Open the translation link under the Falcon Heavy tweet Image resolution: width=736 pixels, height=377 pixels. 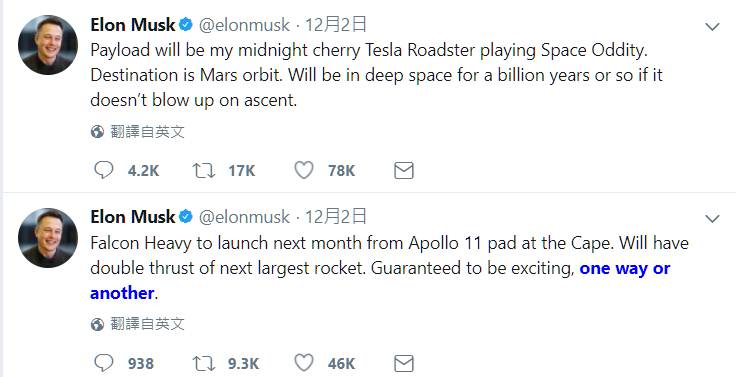[x=147, y=324]
